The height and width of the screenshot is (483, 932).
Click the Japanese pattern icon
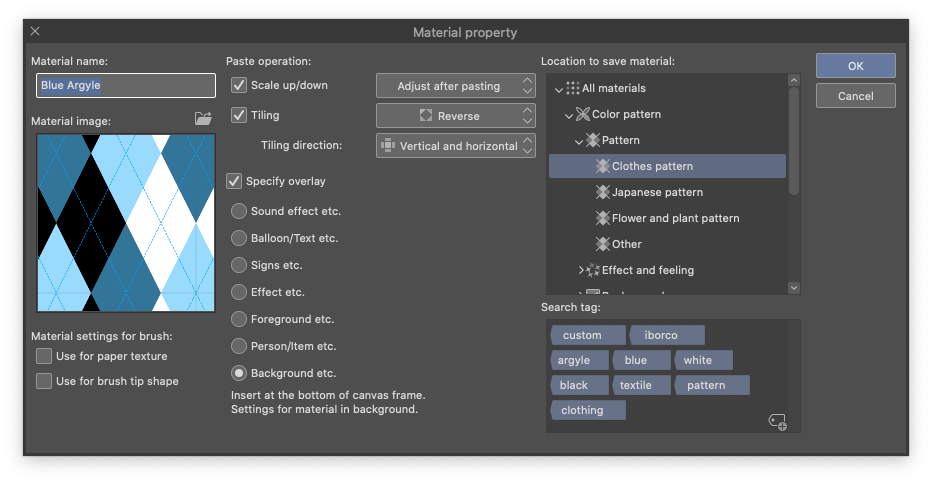[x=602, y=192]
